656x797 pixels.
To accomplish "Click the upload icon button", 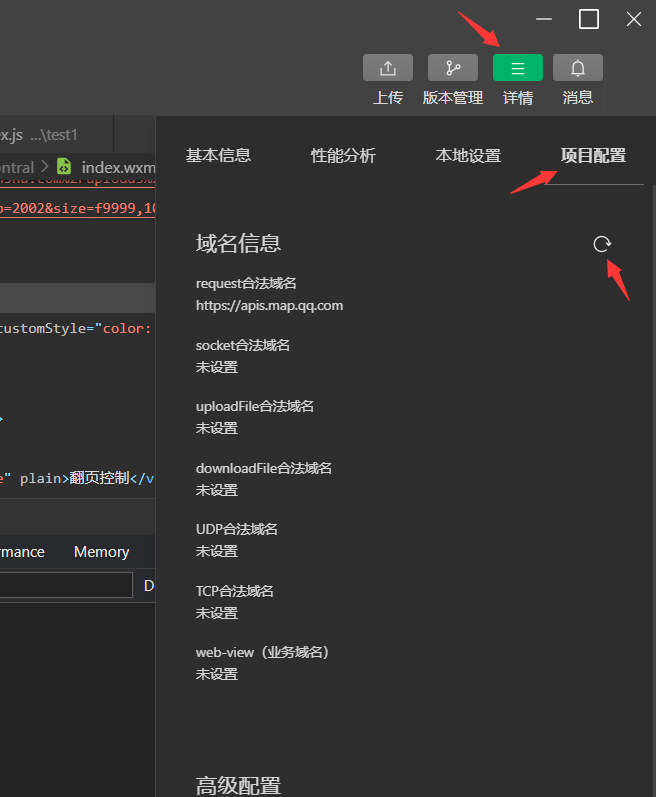I will point(388,68).
